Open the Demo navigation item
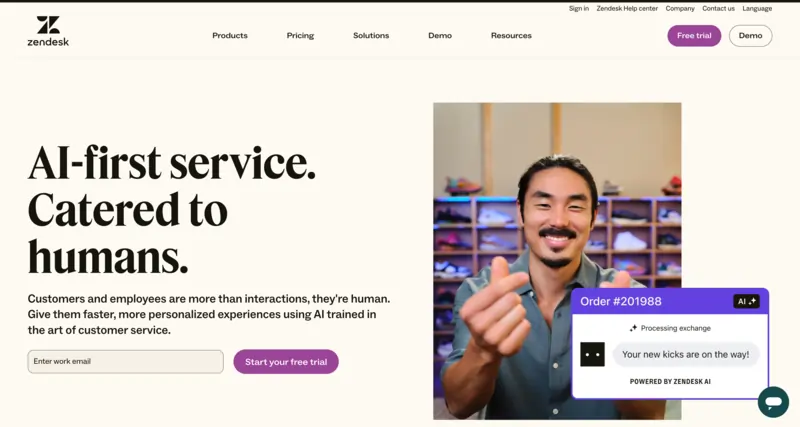 coord(440,36)
